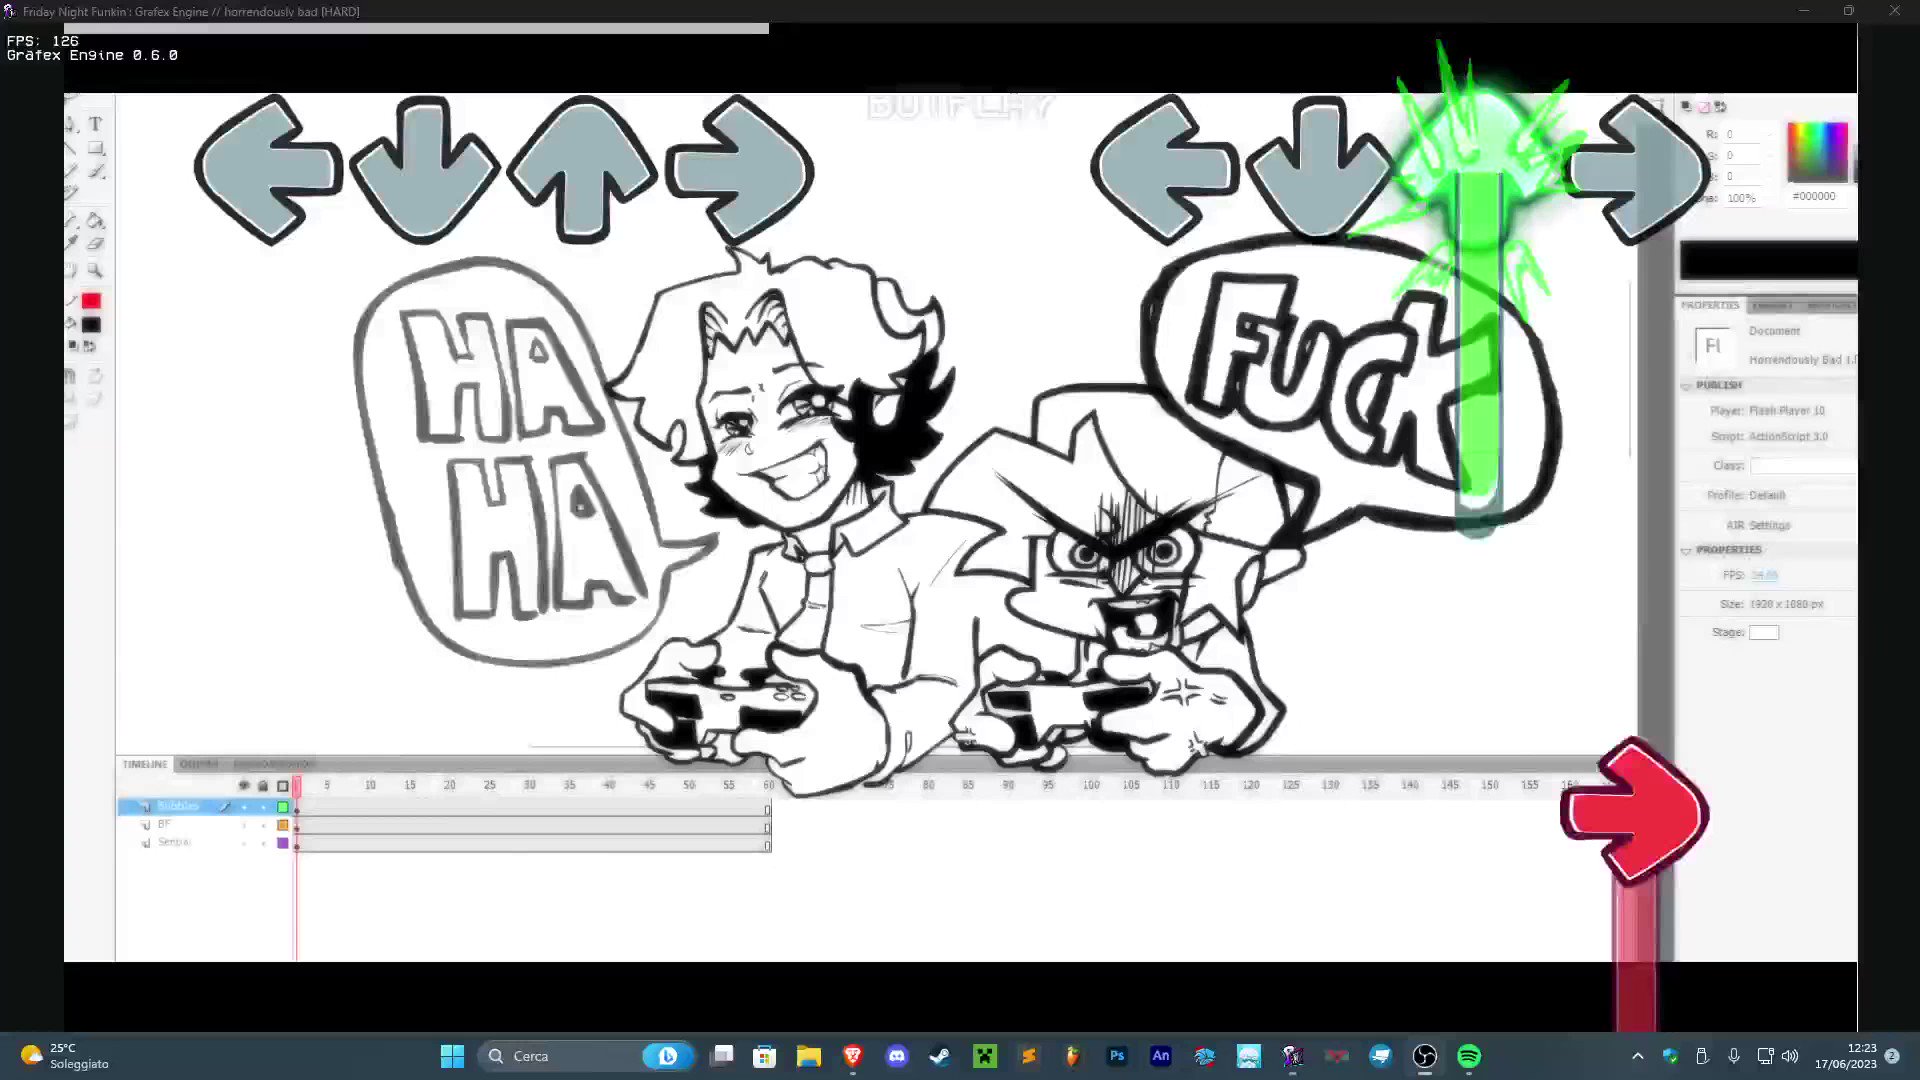Click the show all layers as outlines icon
This screenshot has height=1080, width=1920.
tap(283, 786)
